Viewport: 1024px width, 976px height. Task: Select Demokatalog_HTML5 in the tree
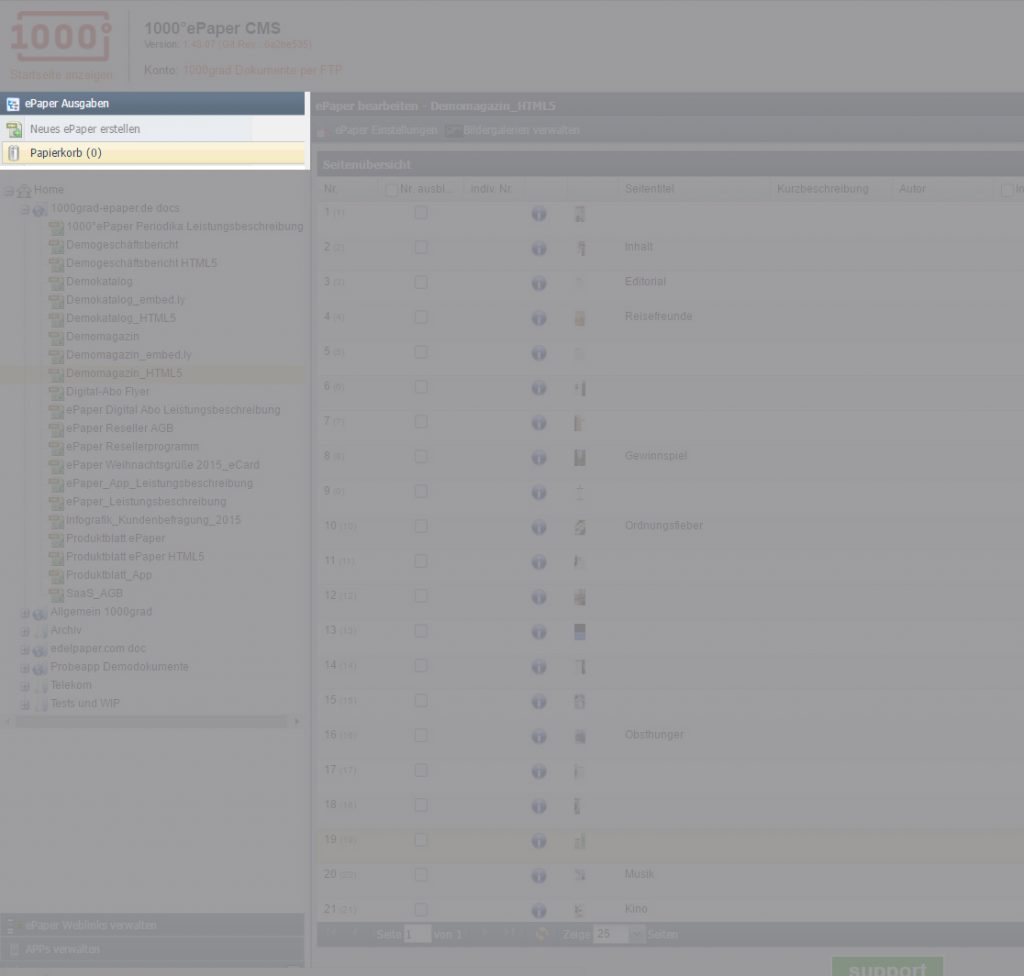(x=121, y=318)
